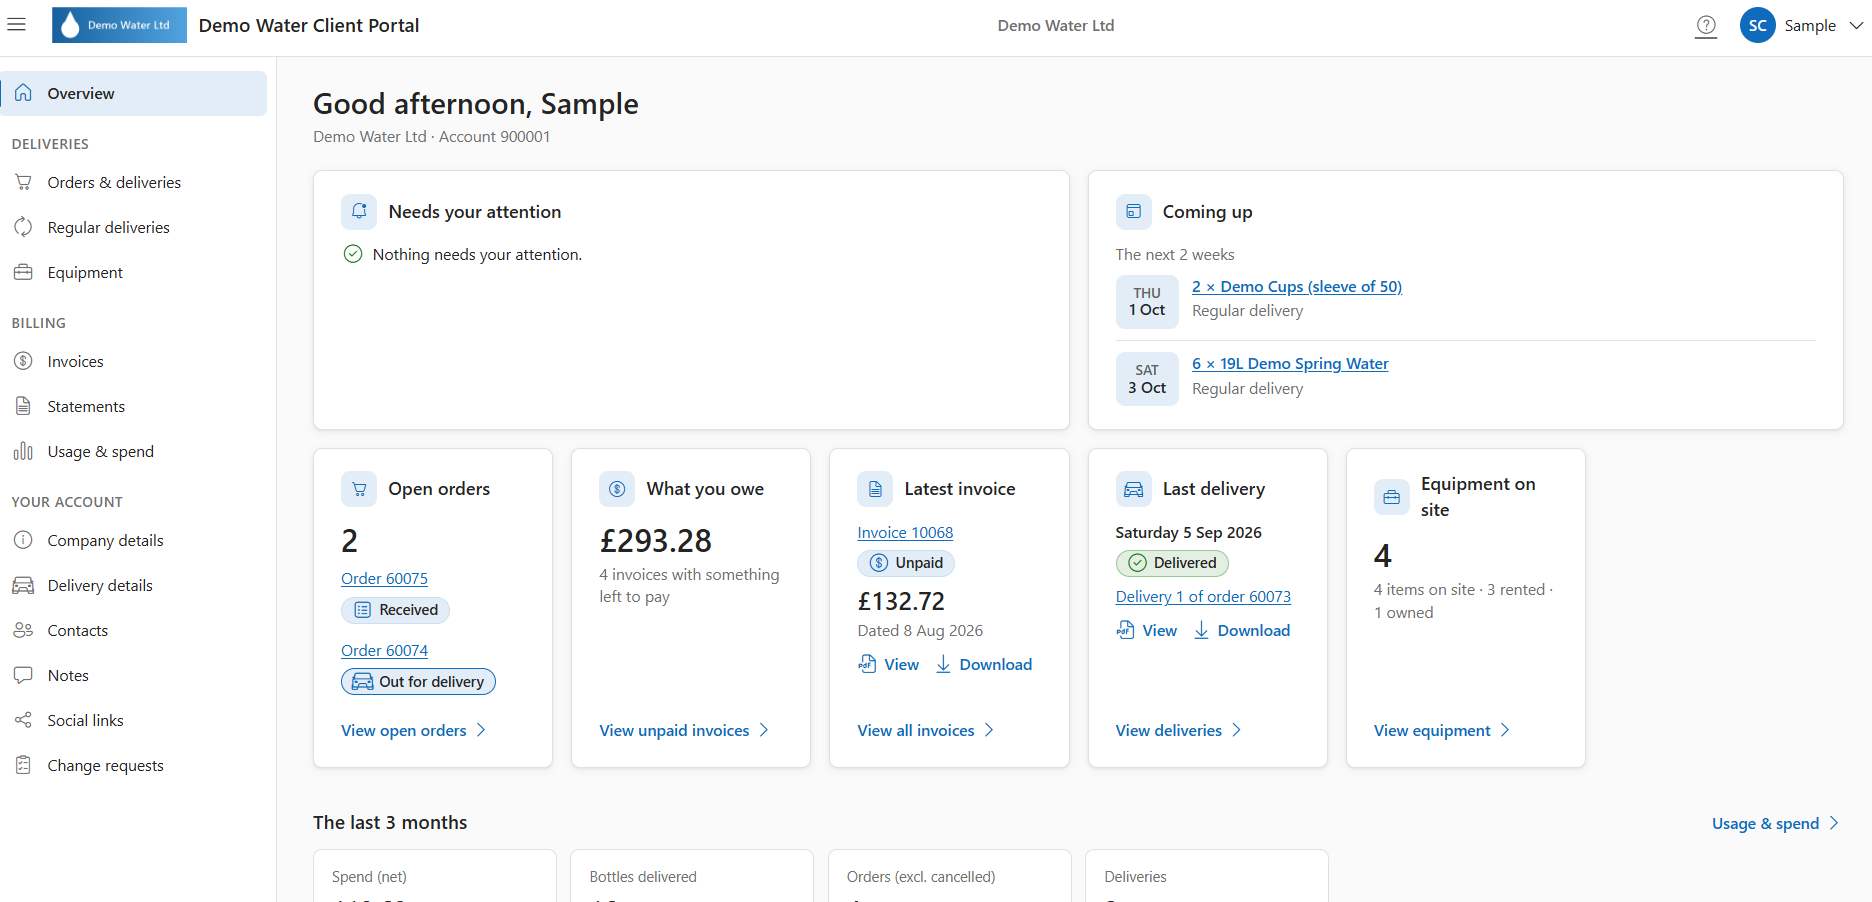1872x902 pixels.
Task: Click the Change requests clipboard icon
Action: pyautogui.click(x=23, y=765)
